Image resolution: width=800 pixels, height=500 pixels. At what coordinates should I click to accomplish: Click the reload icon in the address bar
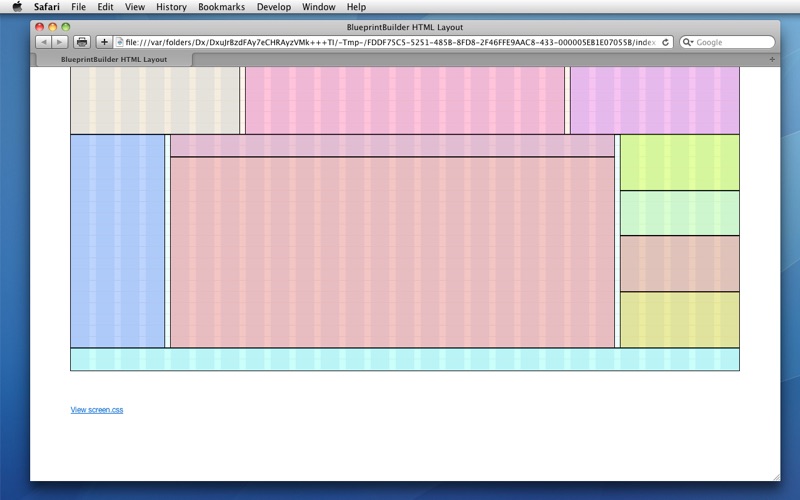tap(666, 42)
